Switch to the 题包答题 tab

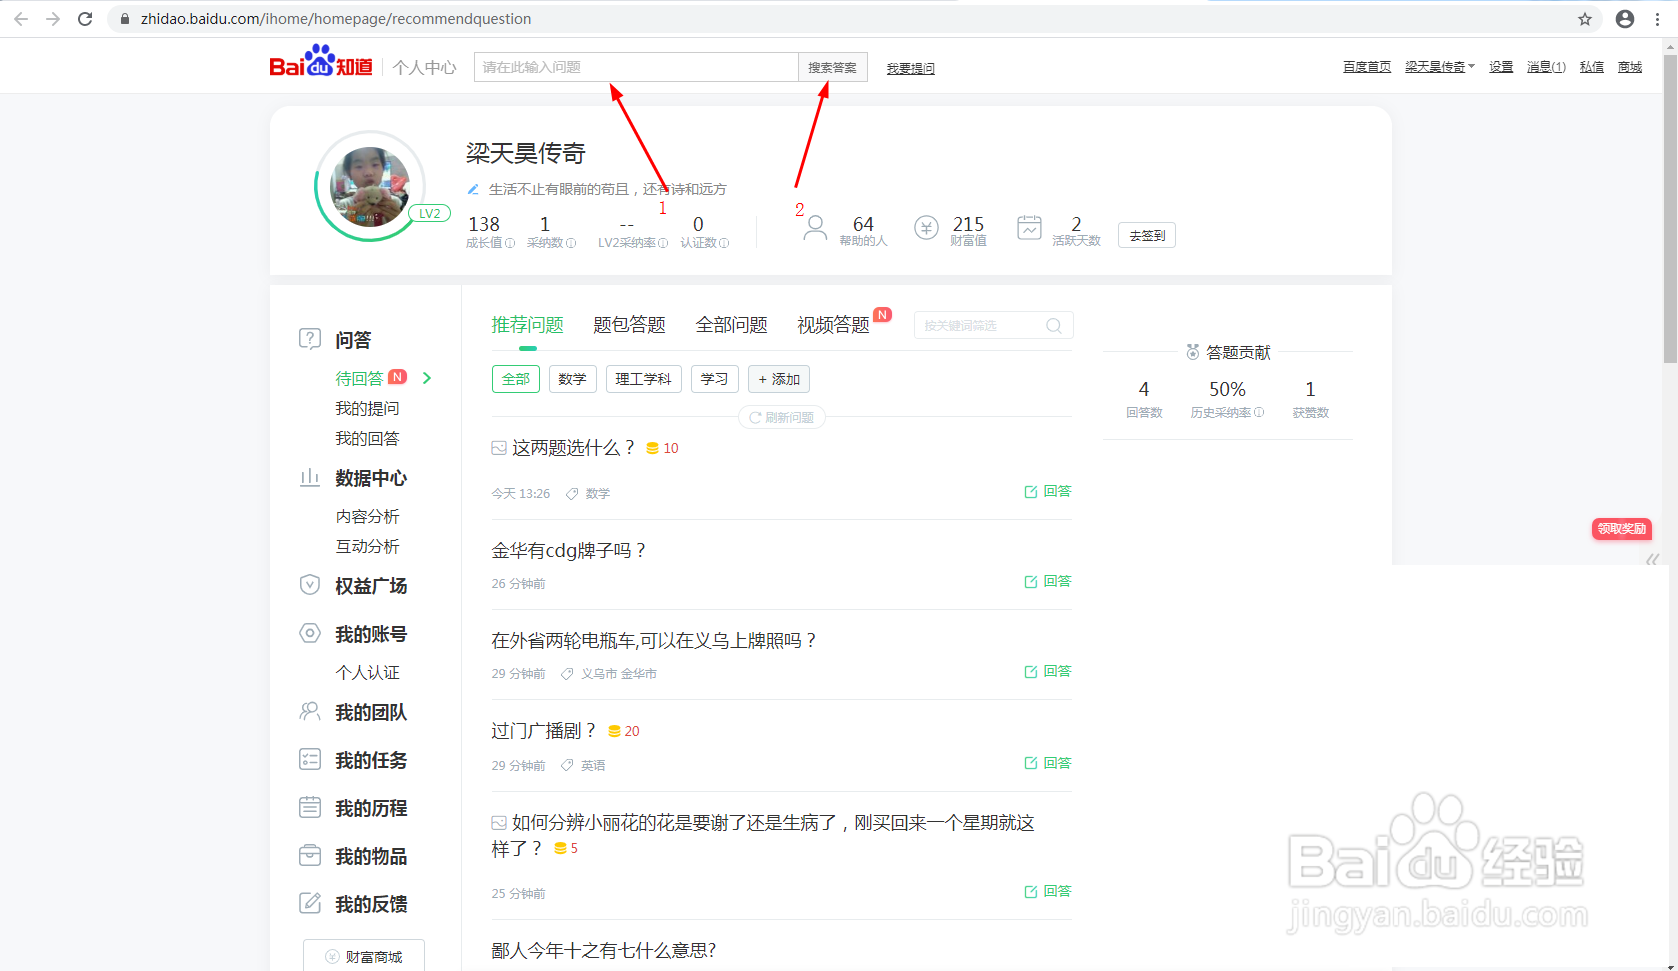[629, 324]
